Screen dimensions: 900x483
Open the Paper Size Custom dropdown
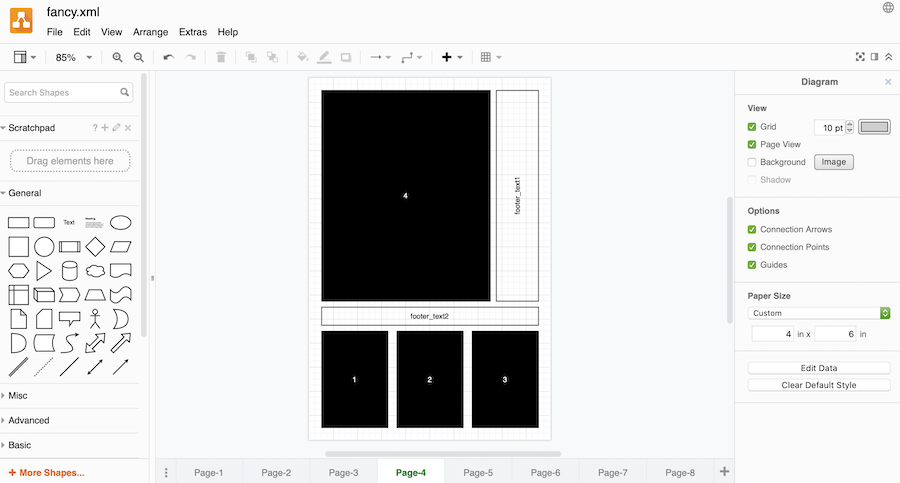click(819, 313)
